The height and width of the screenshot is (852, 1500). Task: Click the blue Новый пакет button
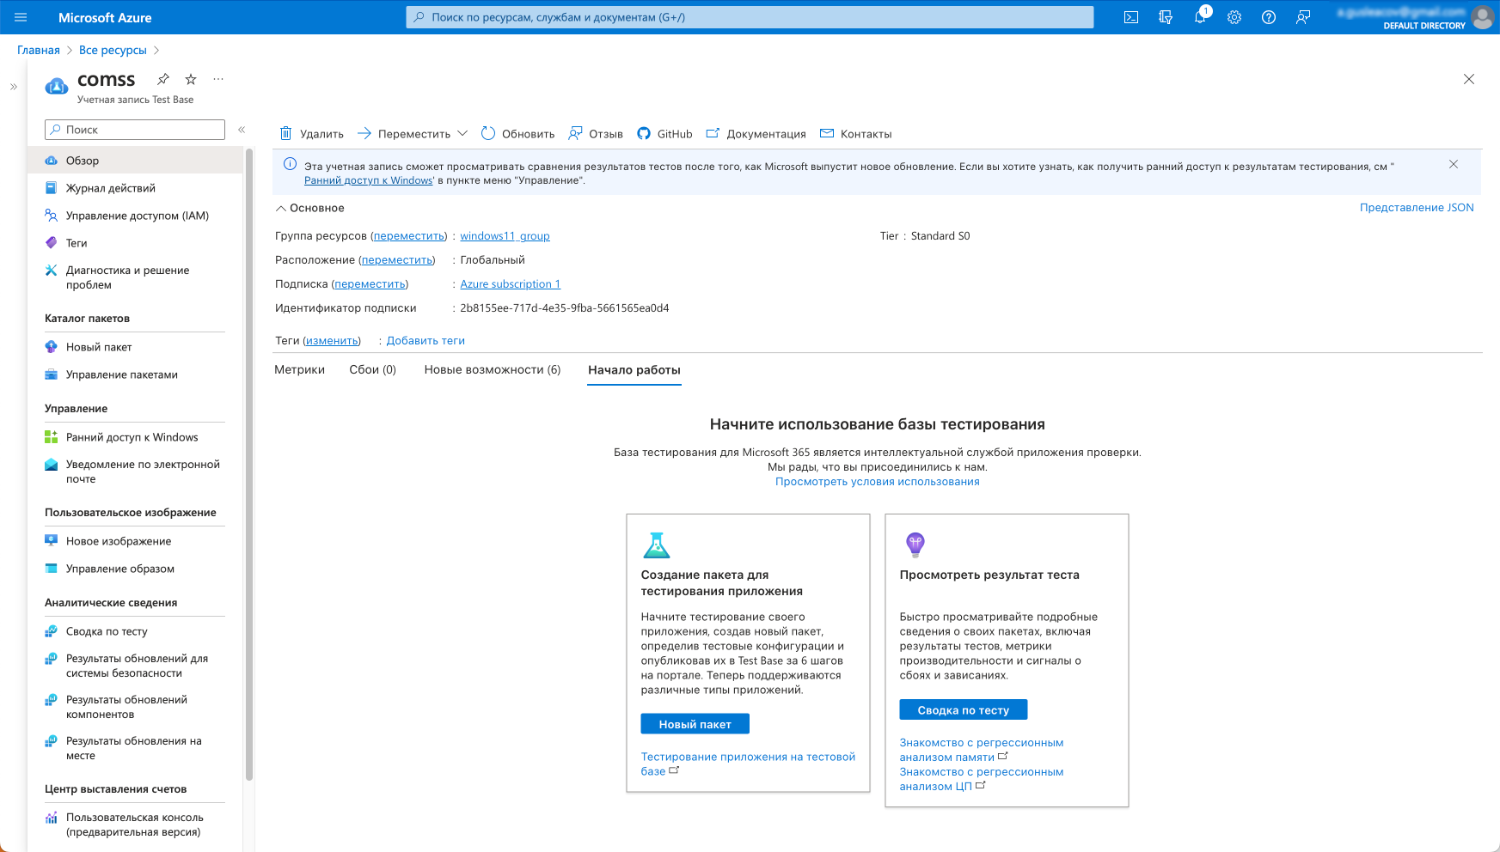click(x=695, y=724)
